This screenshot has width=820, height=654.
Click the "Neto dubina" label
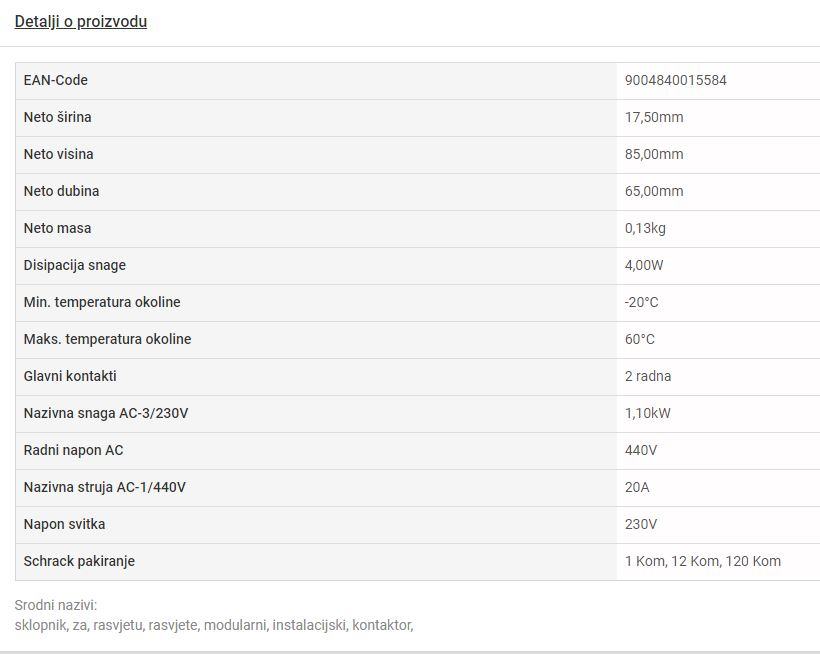(61, 191)
